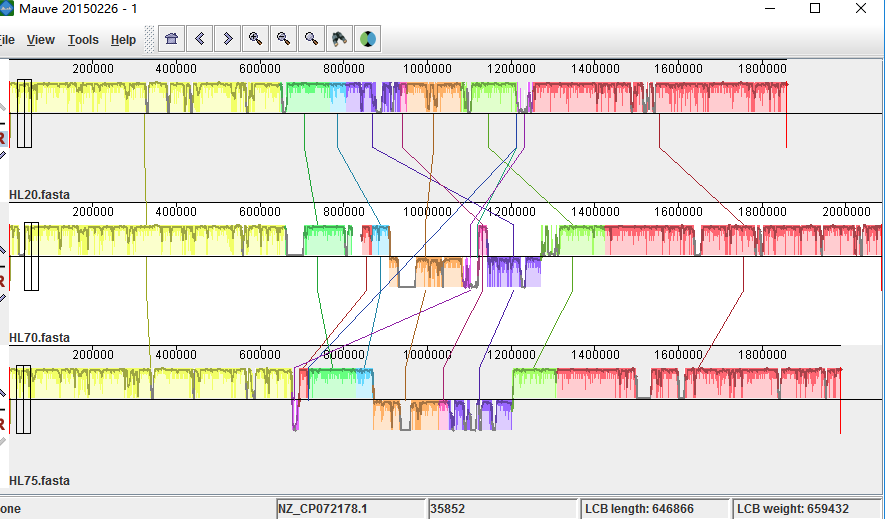
Task: Select the large red LCB block in HL75.fasta
Action: click(x=699, y=384)
